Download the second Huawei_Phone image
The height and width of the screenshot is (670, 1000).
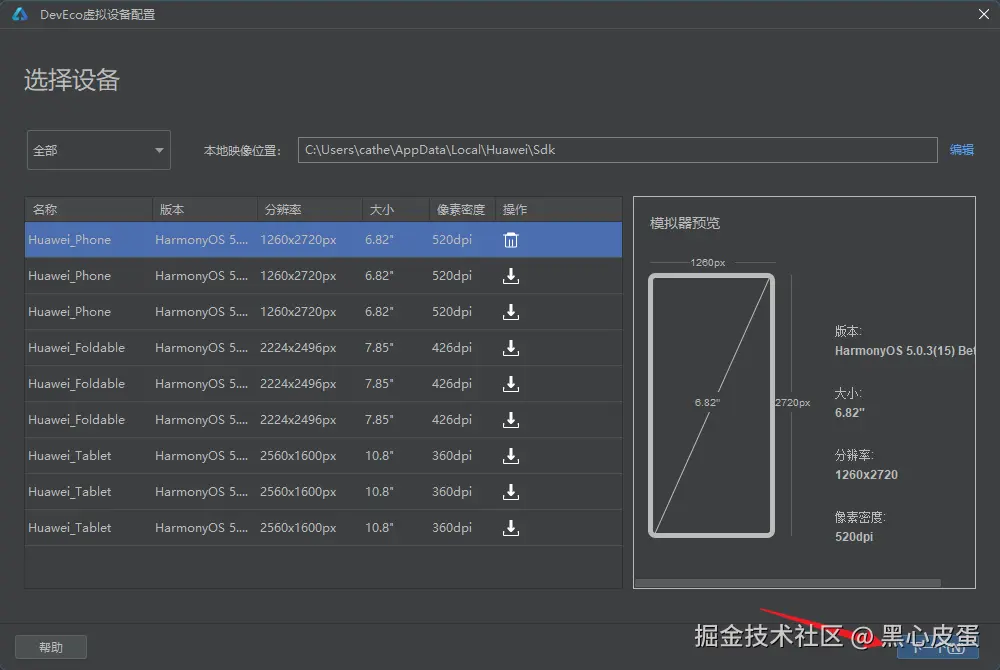(511, 276)
